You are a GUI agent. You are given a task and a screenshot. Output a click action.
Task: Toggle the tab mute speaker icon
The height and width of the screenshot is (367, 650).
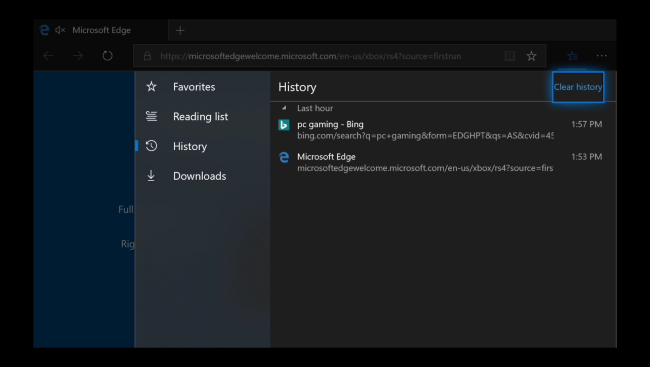coord(60,30)
